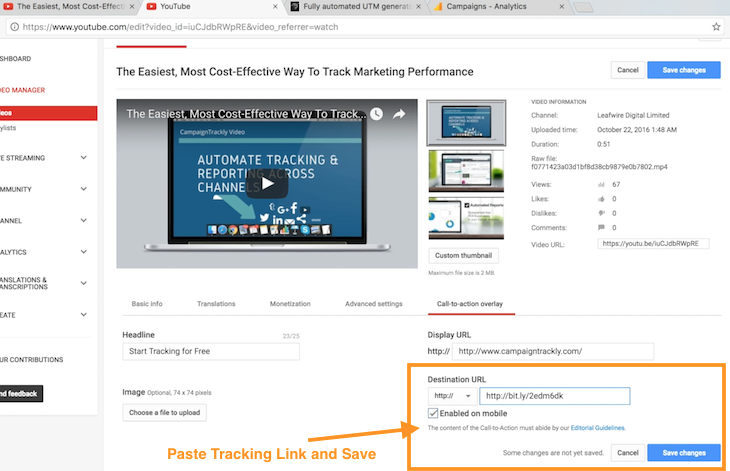Viewport: 730px width, 471px height.
Task: Click the Custom thumbnail button
Action: [463, 256]
